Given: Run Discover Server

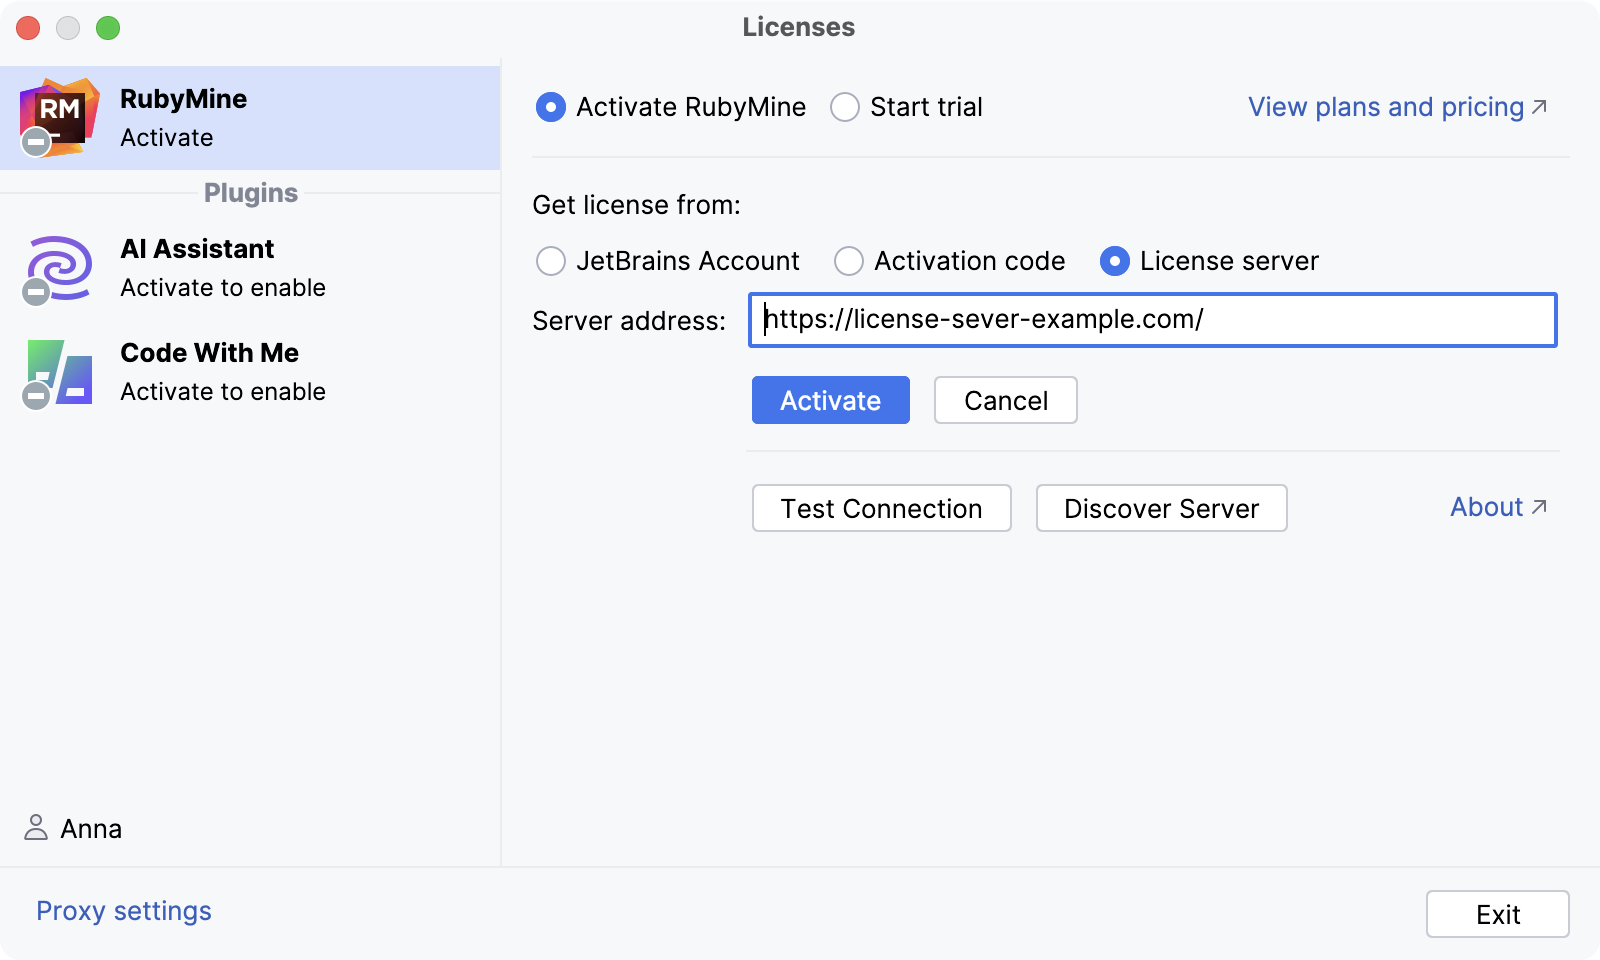Looking at the screenshot, I should (x=1161, y=508).
